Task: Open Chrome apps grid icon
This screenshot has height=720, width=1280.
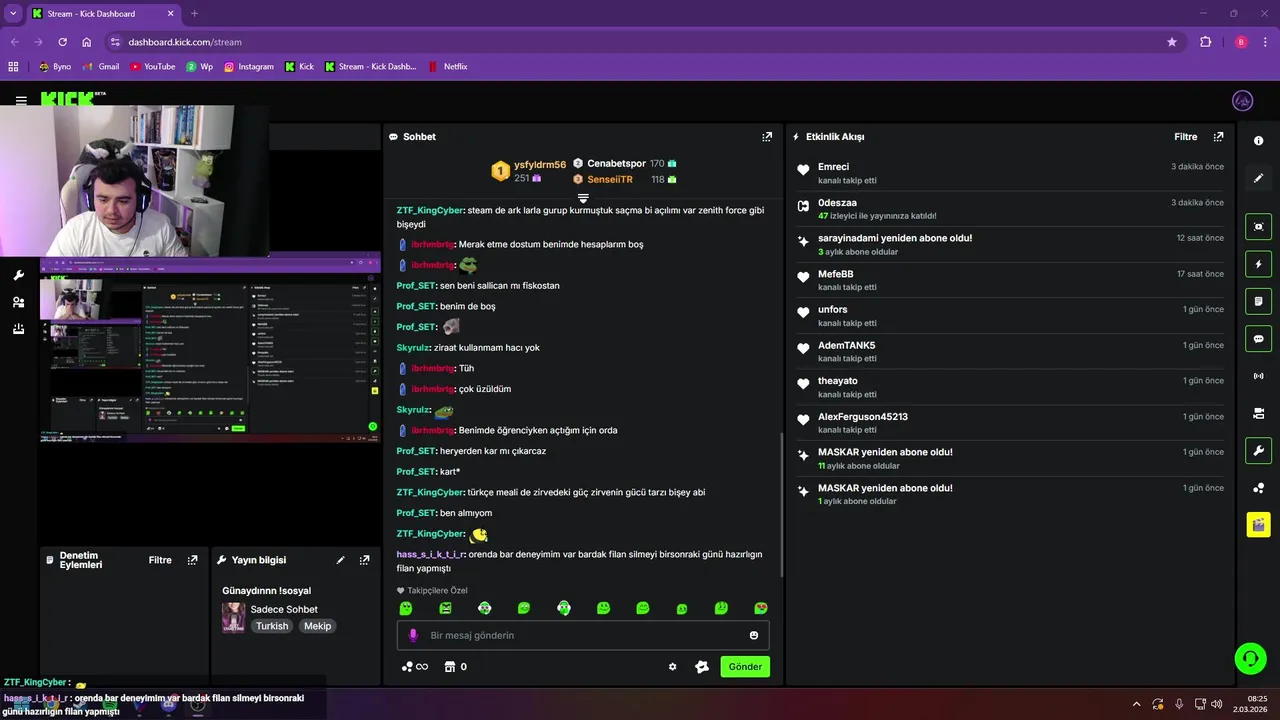Action: coord(13,67)
